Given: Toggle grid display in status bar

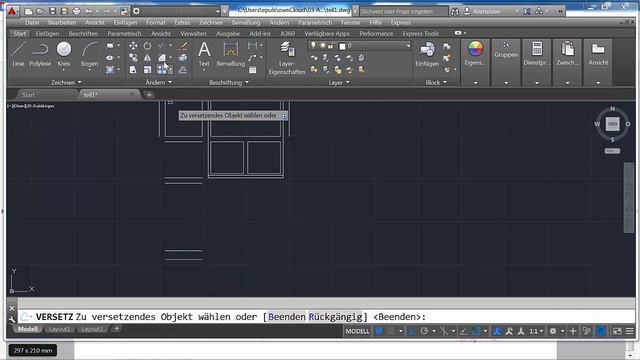Looking at the screenshot, I should pyautogui.click(x=379, y=331).
